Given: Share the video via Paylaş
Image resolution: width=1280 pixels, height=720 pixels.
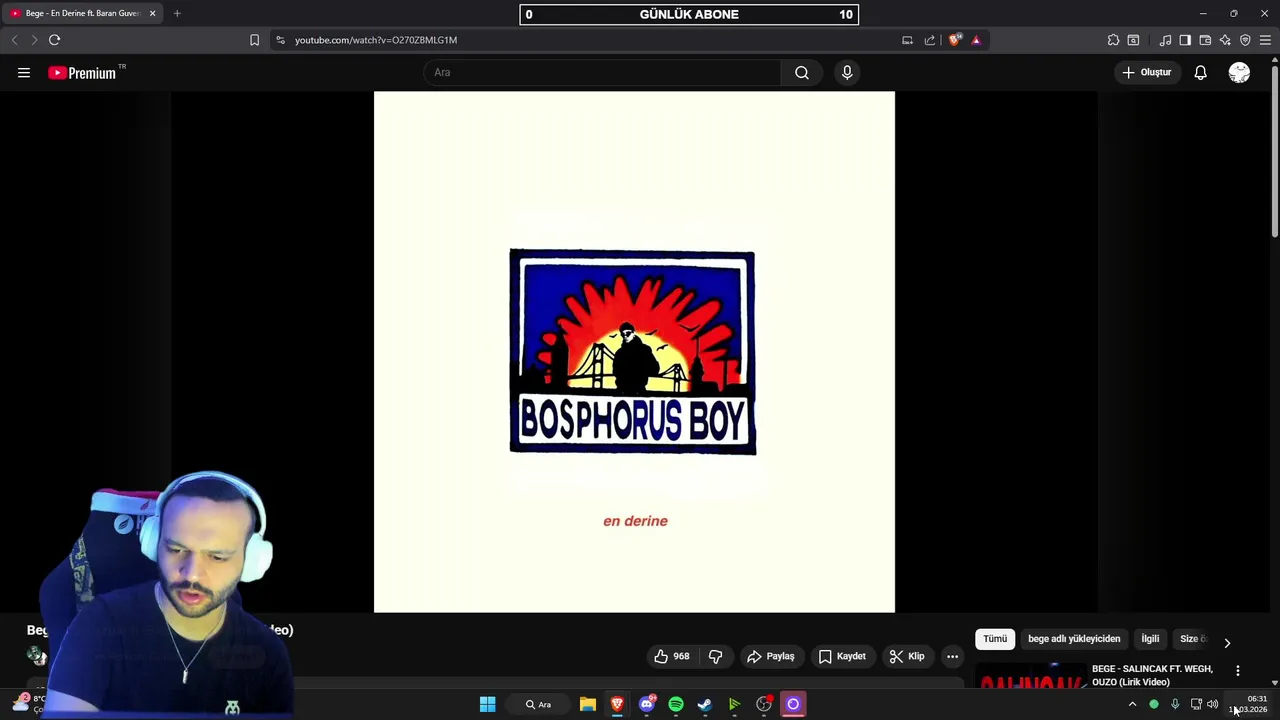Looking at the screenshot, I should tap(770, 656).
